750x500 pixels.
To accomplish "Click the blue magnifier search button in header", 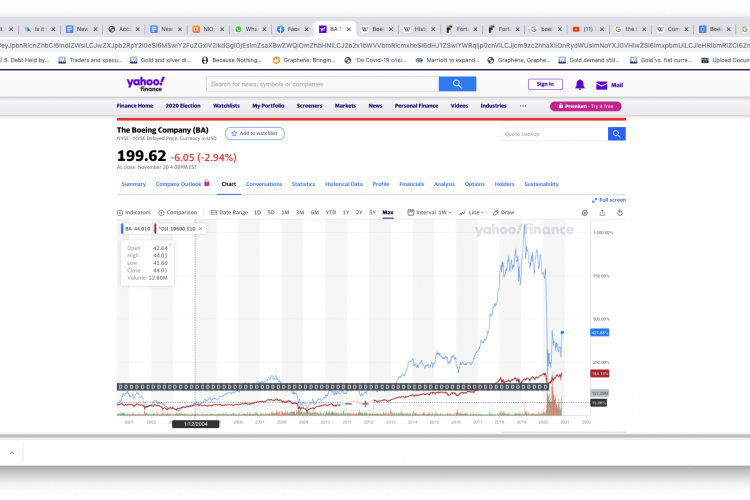I will click(x=457, y=84).
